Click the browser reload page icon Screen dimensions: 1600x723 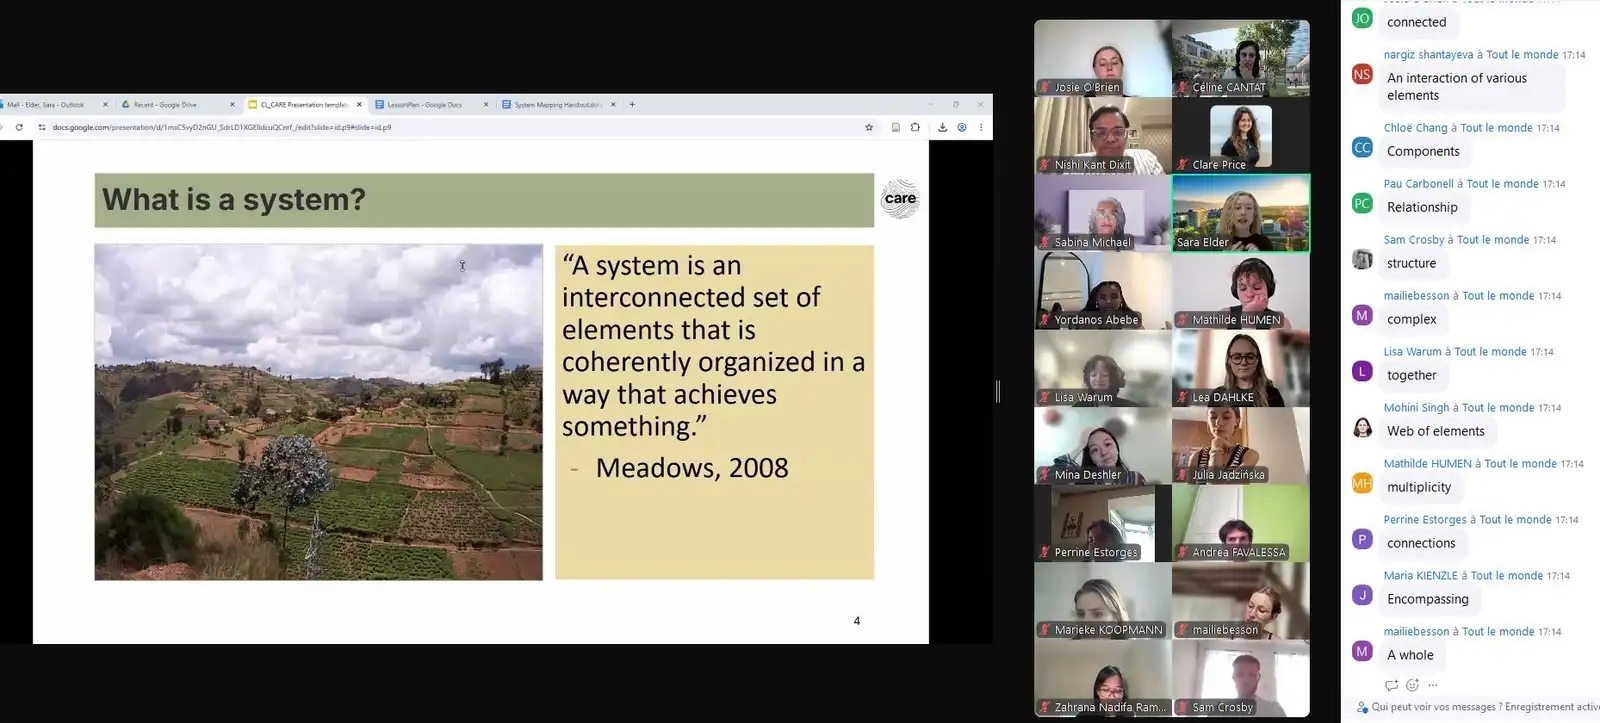tap(19, 127)
